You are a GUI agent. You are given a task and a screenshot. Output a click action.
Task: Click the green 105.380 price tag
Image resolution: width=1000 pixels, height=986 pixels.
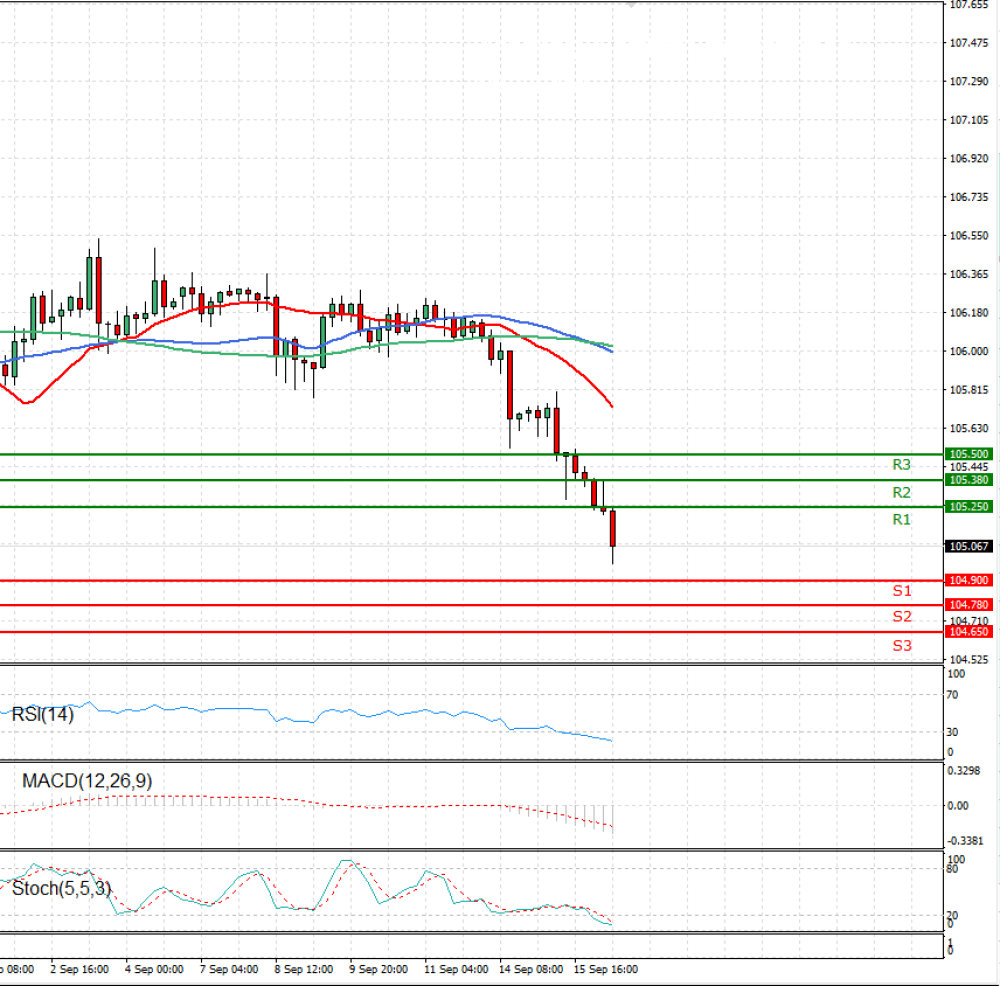968,480
